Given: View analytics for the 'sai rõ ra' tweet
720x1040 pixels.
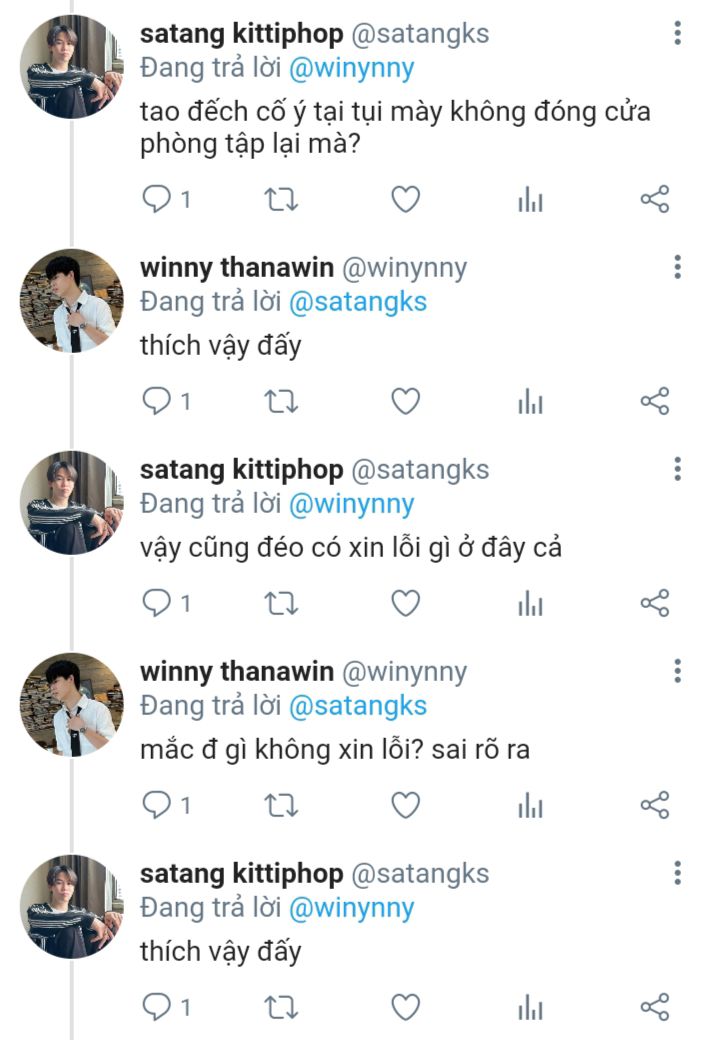Looking at the screenshot, I should click(530, 806).
